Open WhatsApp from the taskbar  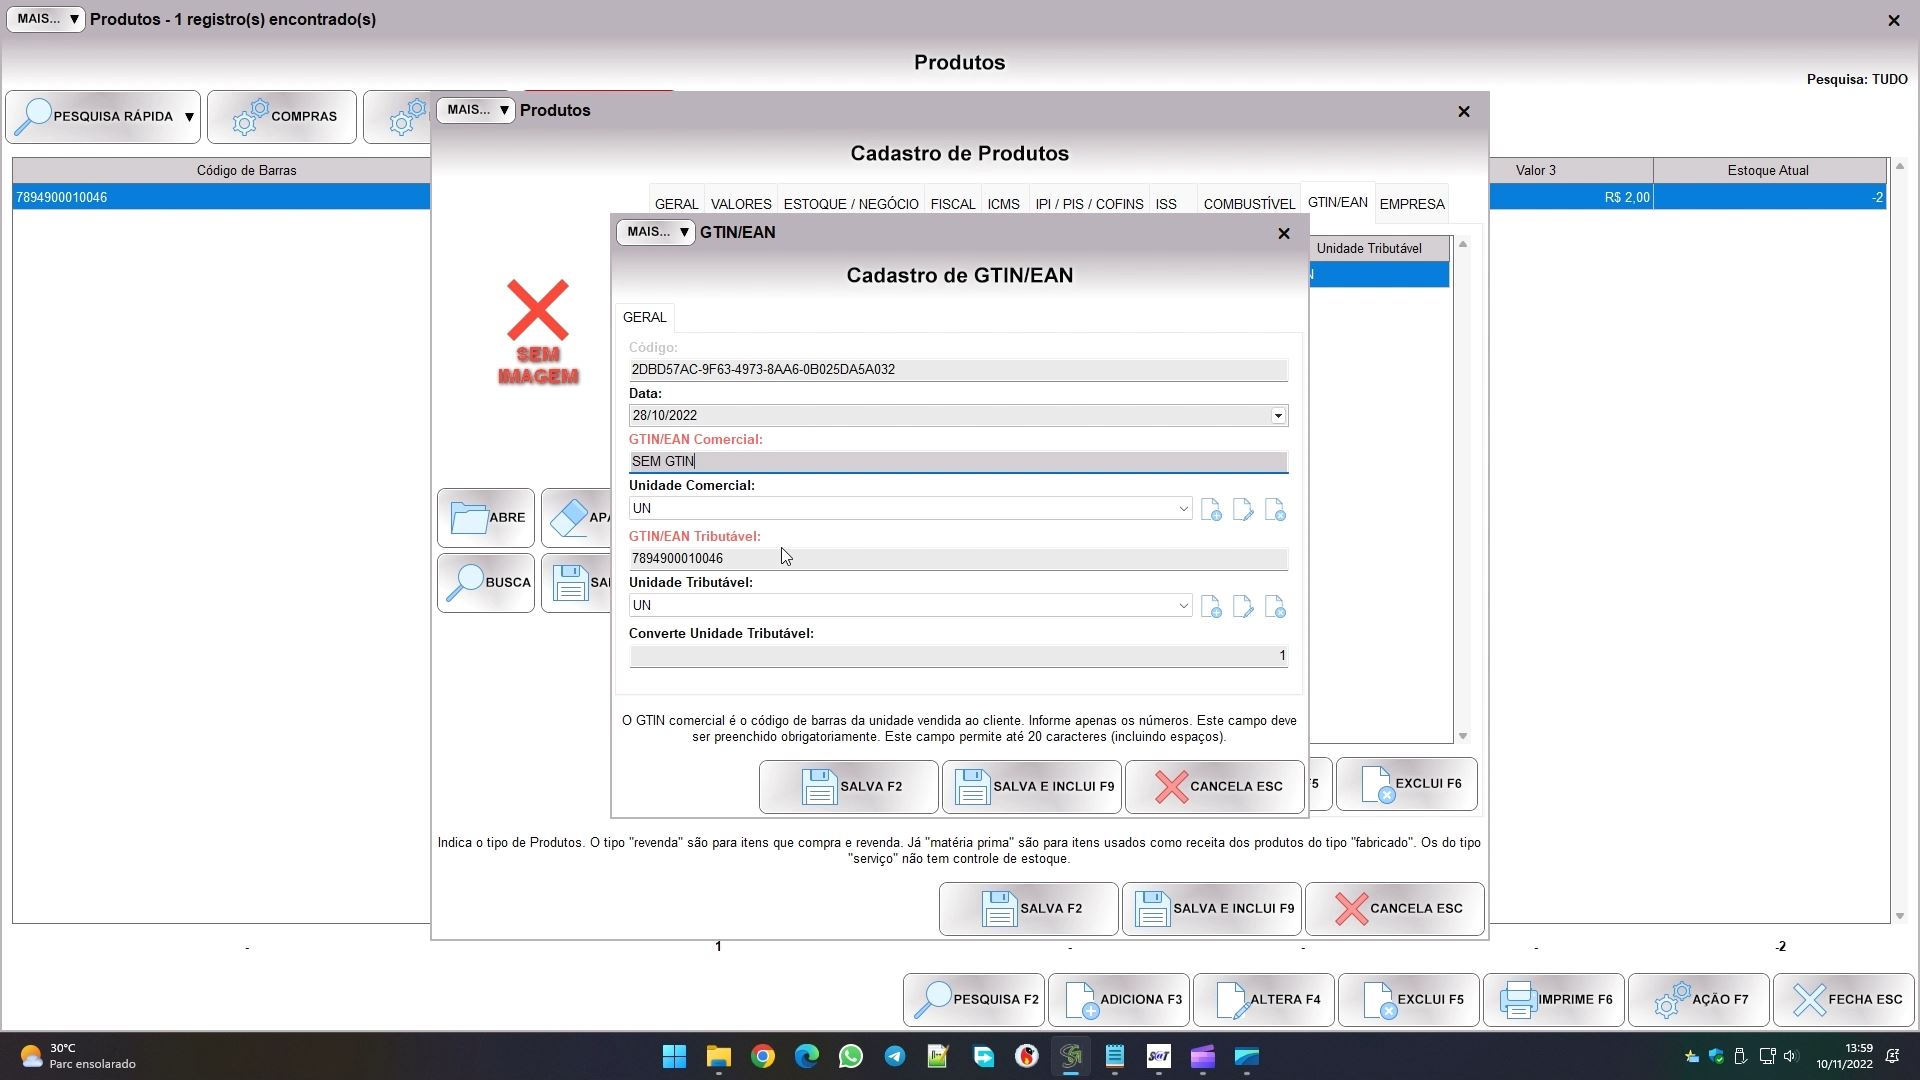click(851, 1057)
